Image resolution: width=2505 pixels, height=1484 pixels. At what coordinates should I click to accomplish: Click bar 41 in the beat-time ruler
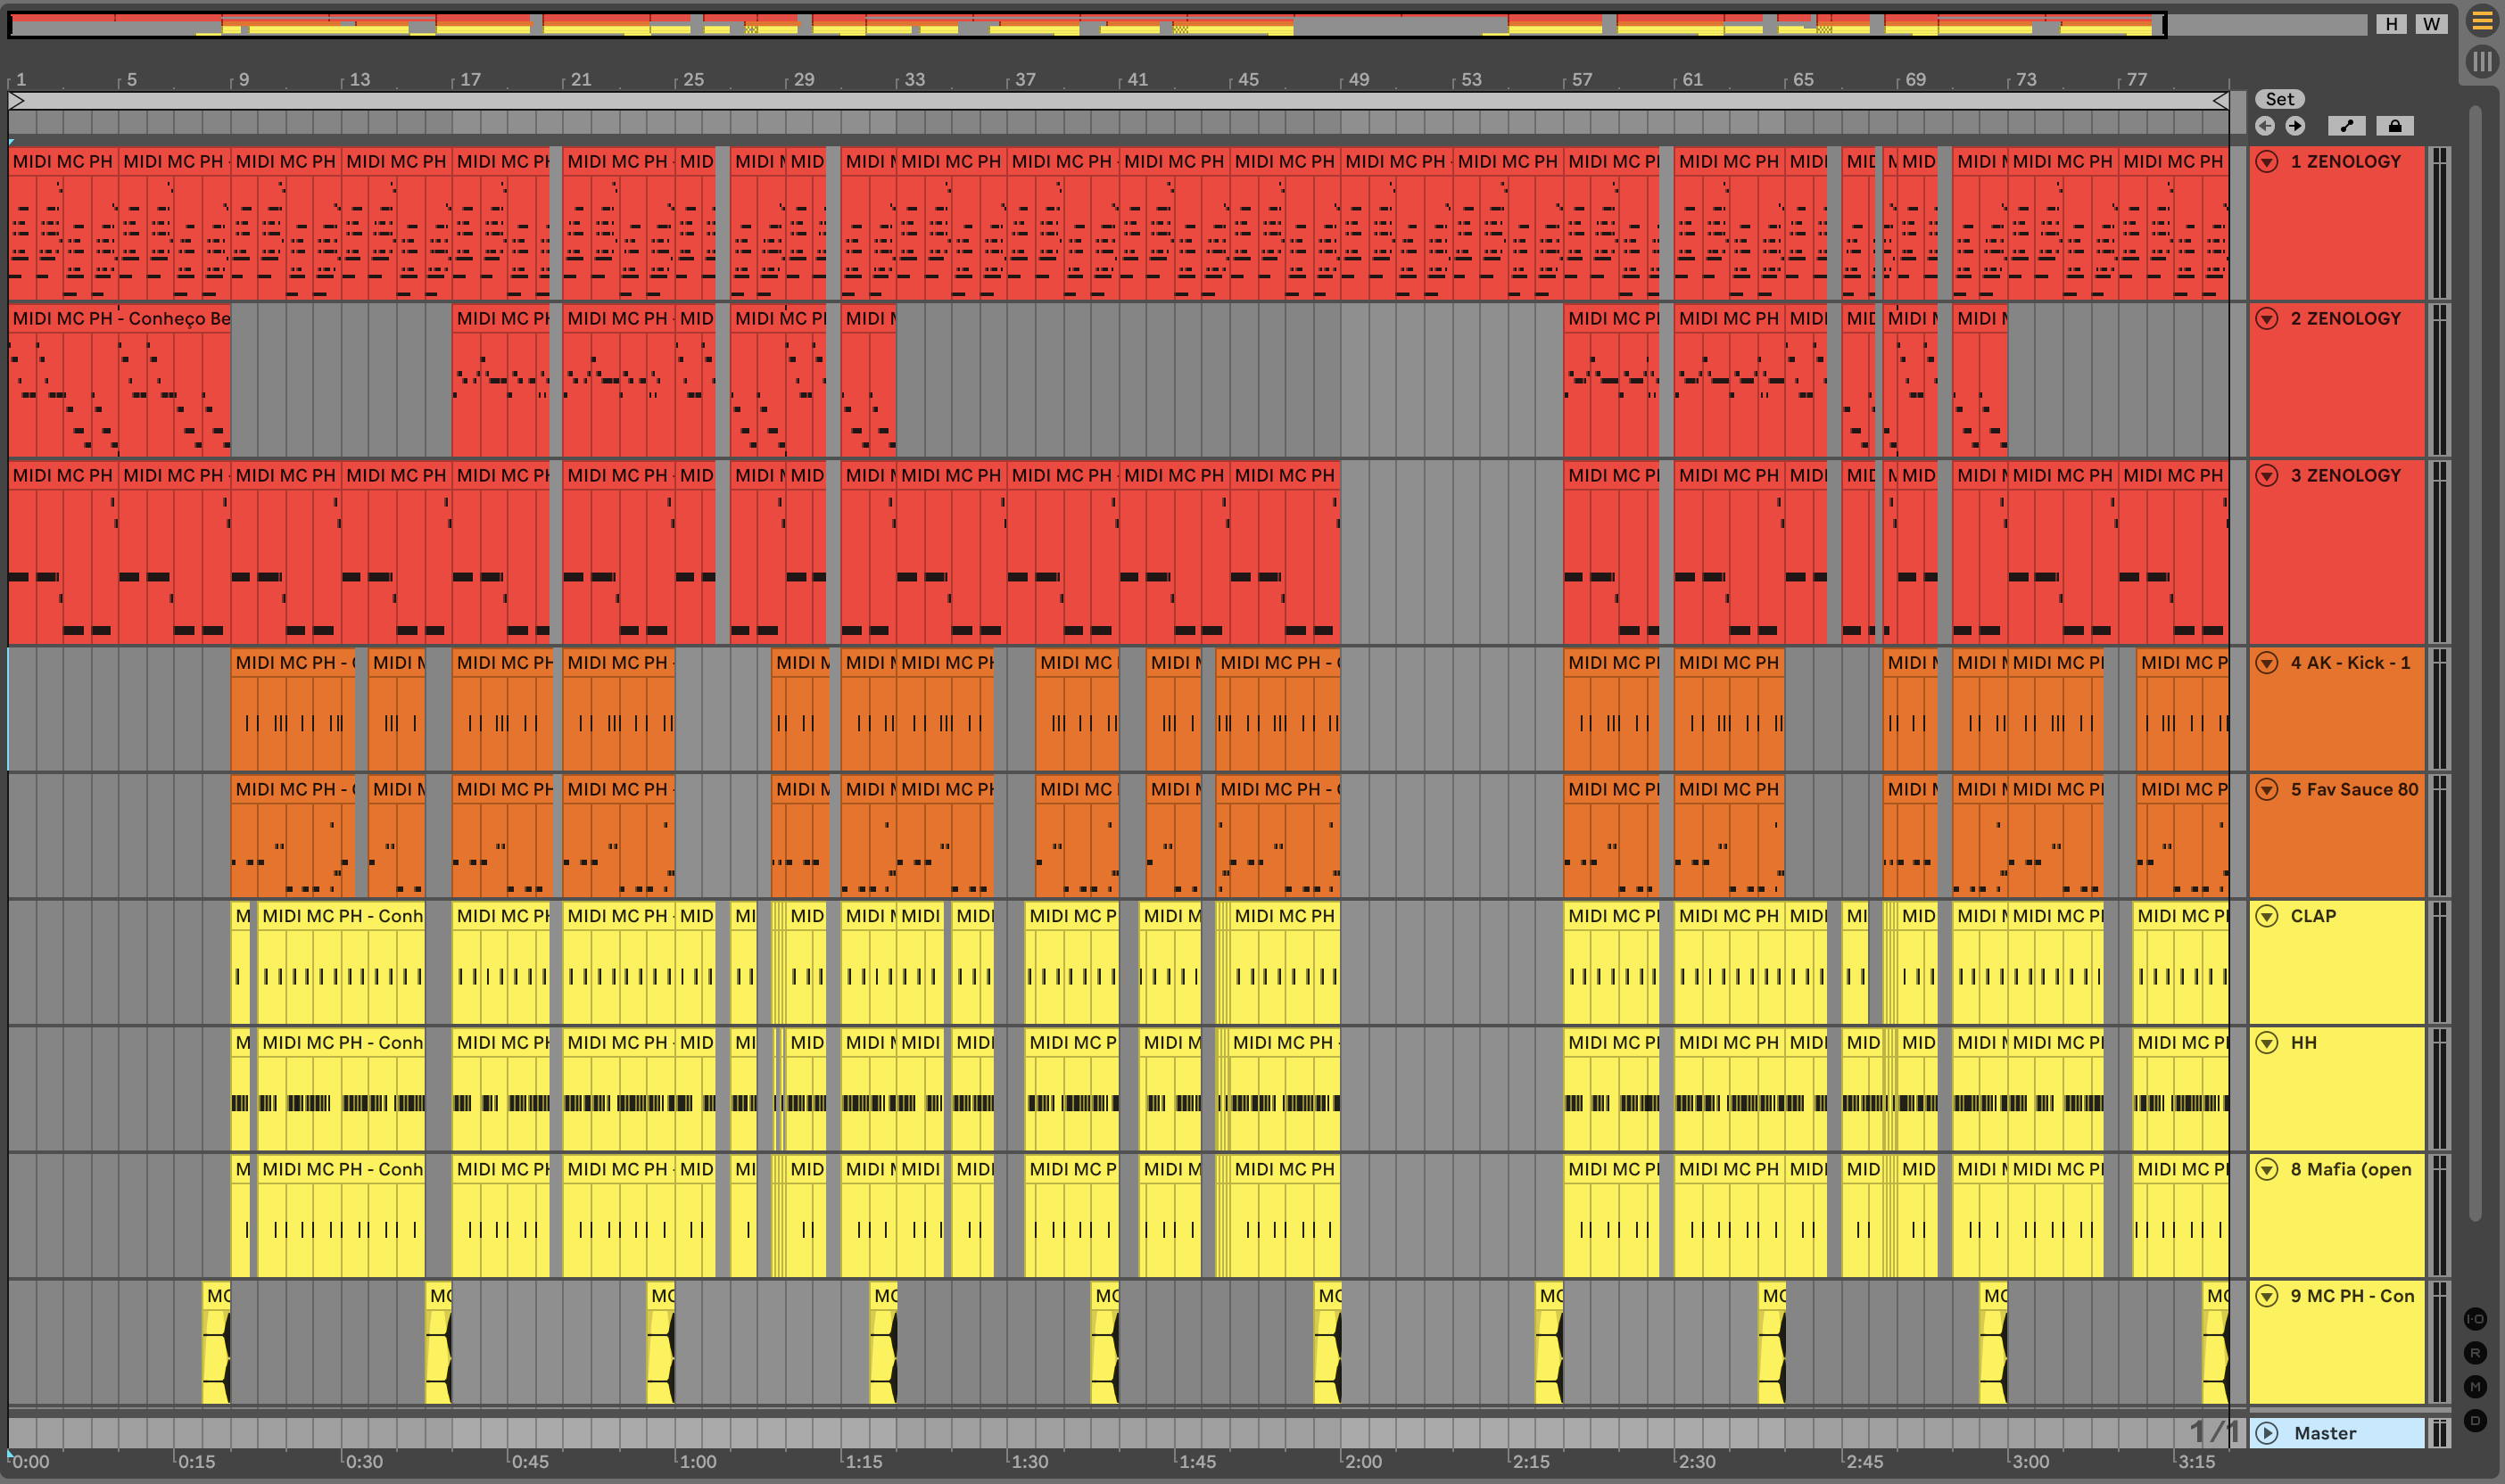point(1138,80)
